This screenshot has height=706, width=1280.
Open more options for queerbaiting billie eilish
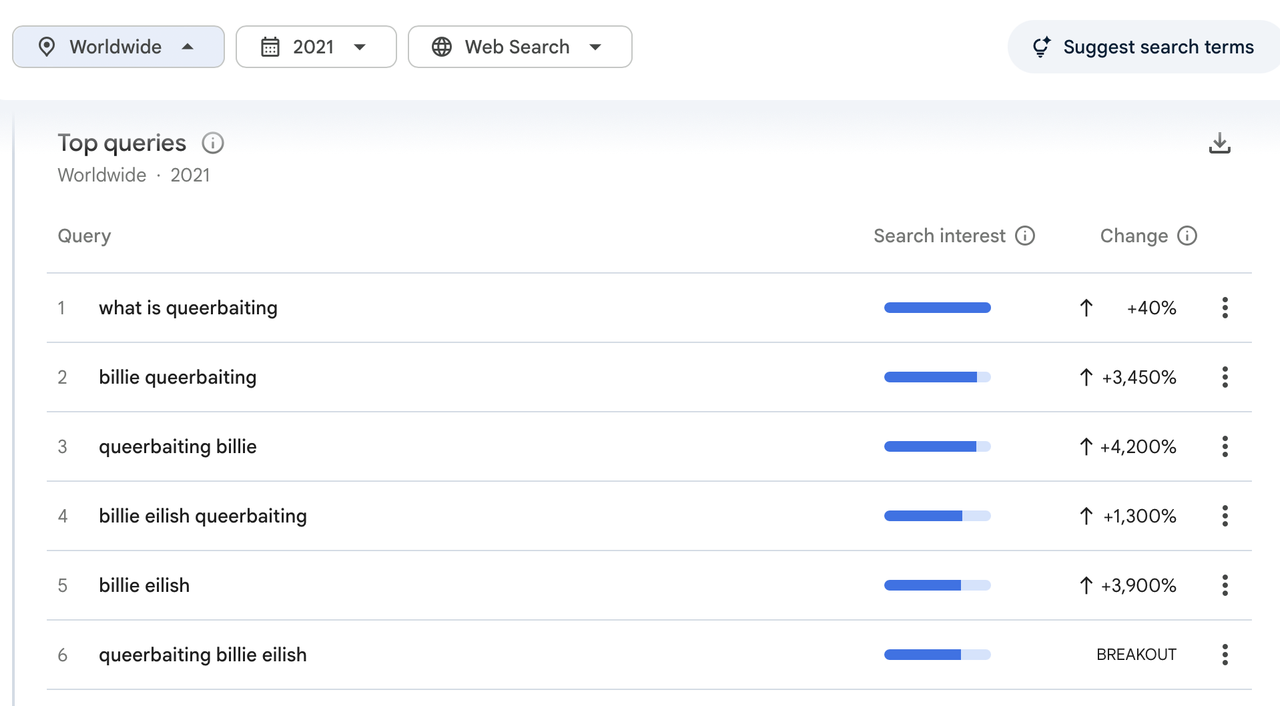click(1225, 655)
